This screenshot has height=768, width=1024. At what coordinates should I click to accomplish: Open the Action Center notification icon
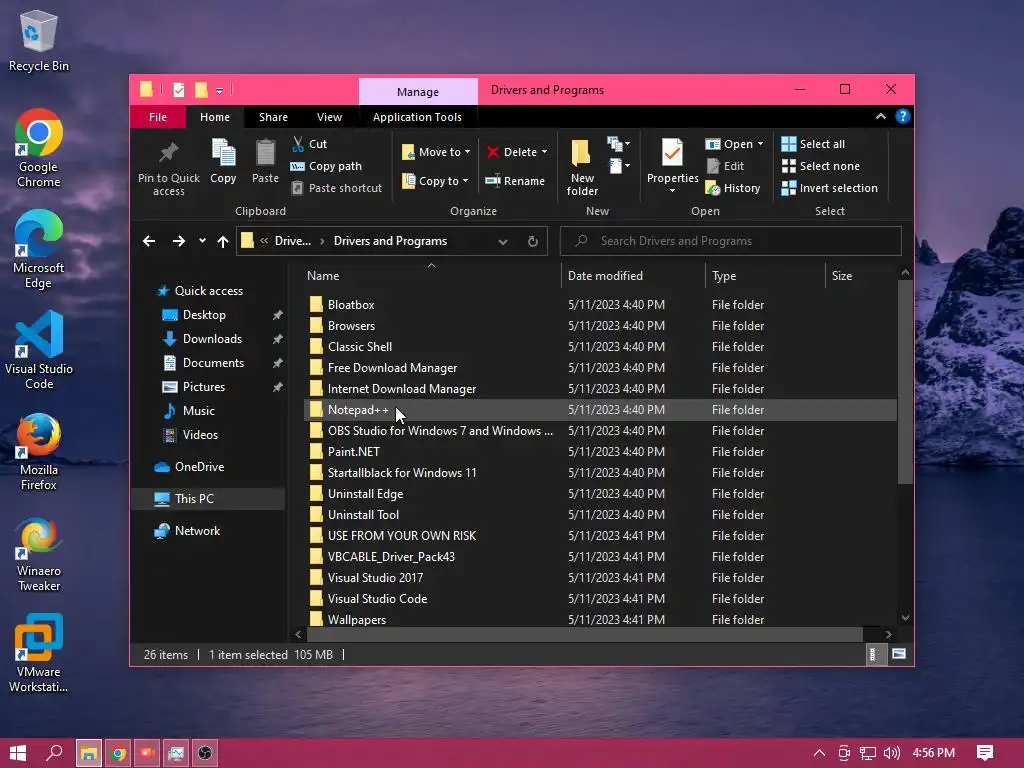[x=985, y=753]
